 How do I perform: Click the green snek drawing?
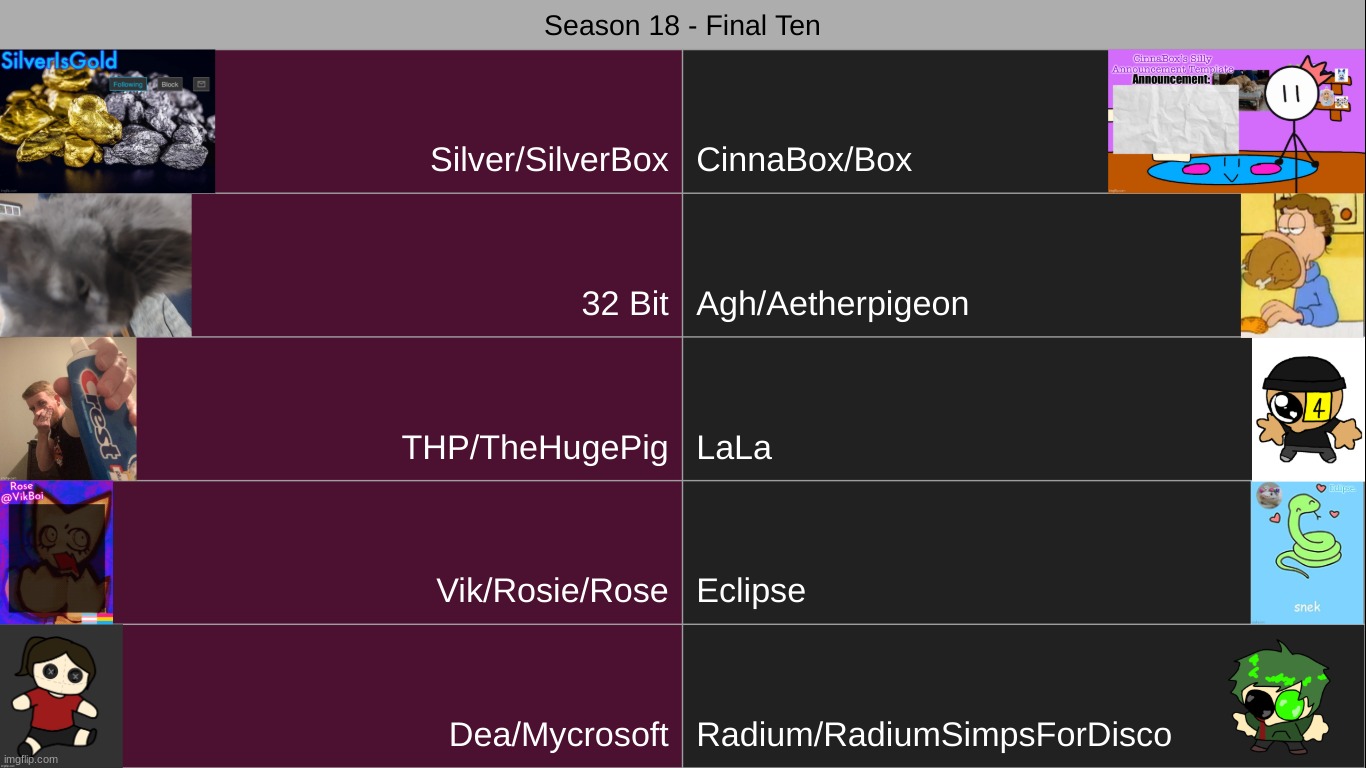coord(1307,552)
